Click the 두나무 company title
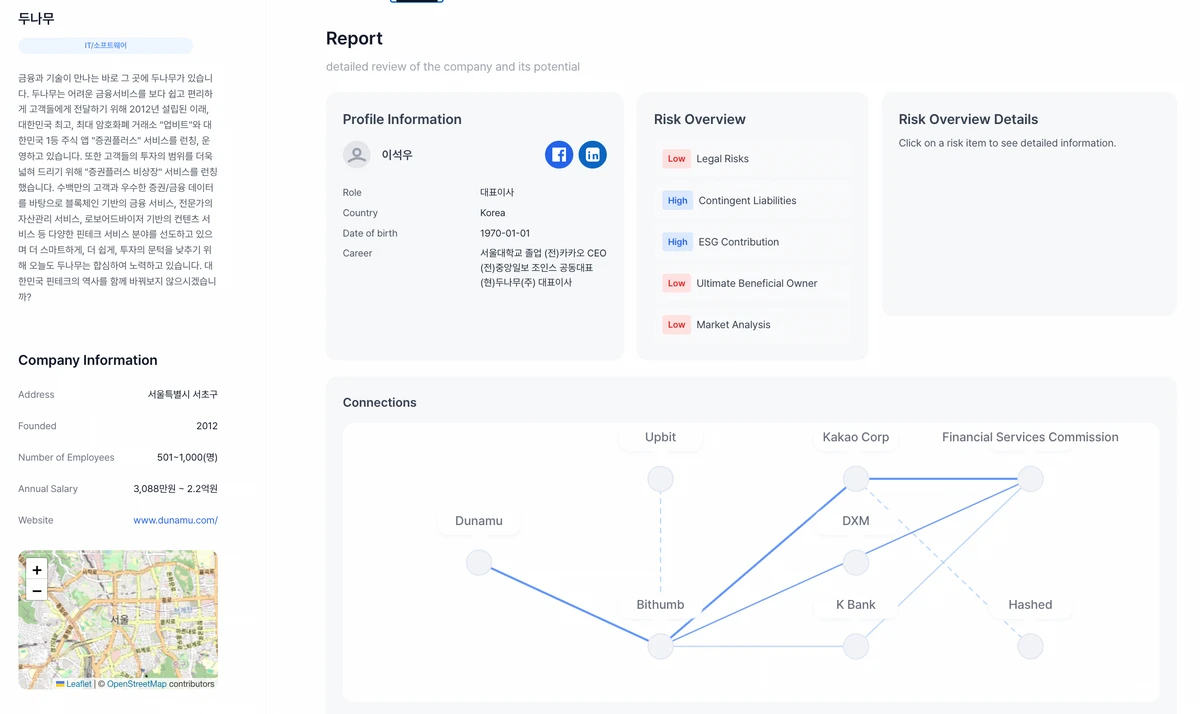 tap(36, 18)
